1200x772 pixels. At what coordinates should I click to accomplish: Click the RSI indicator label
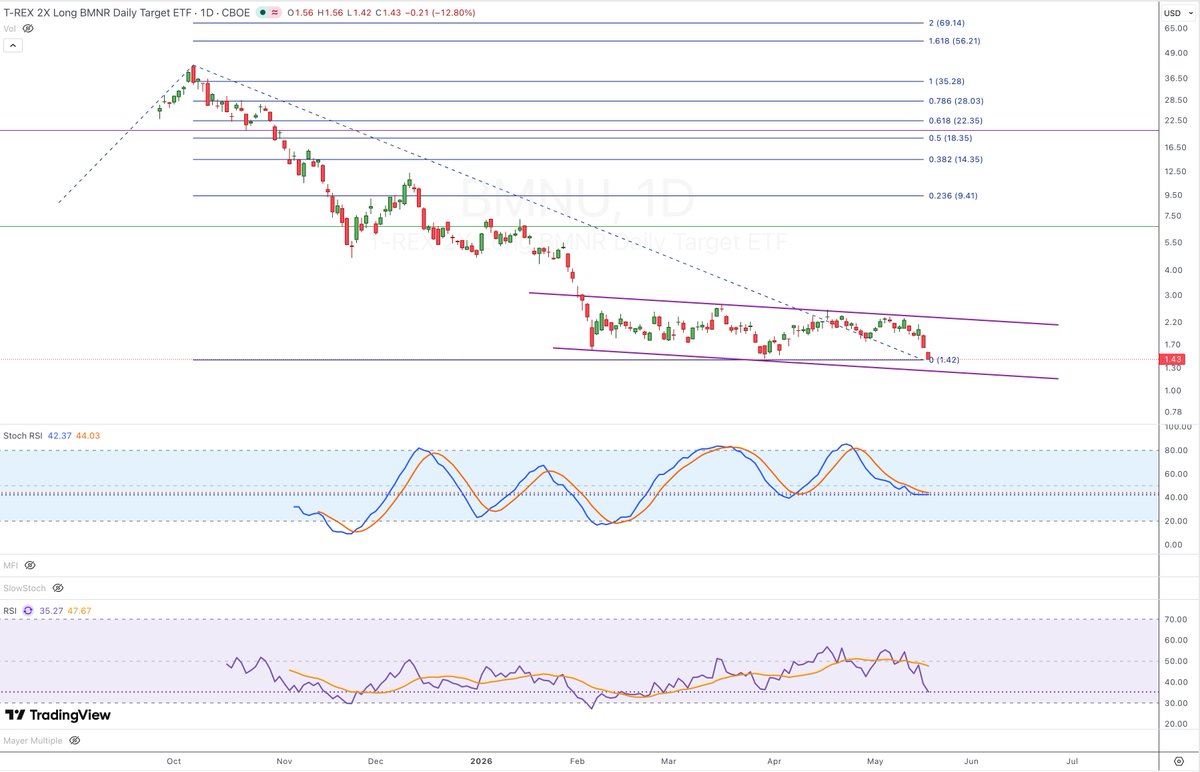(12, 609)
